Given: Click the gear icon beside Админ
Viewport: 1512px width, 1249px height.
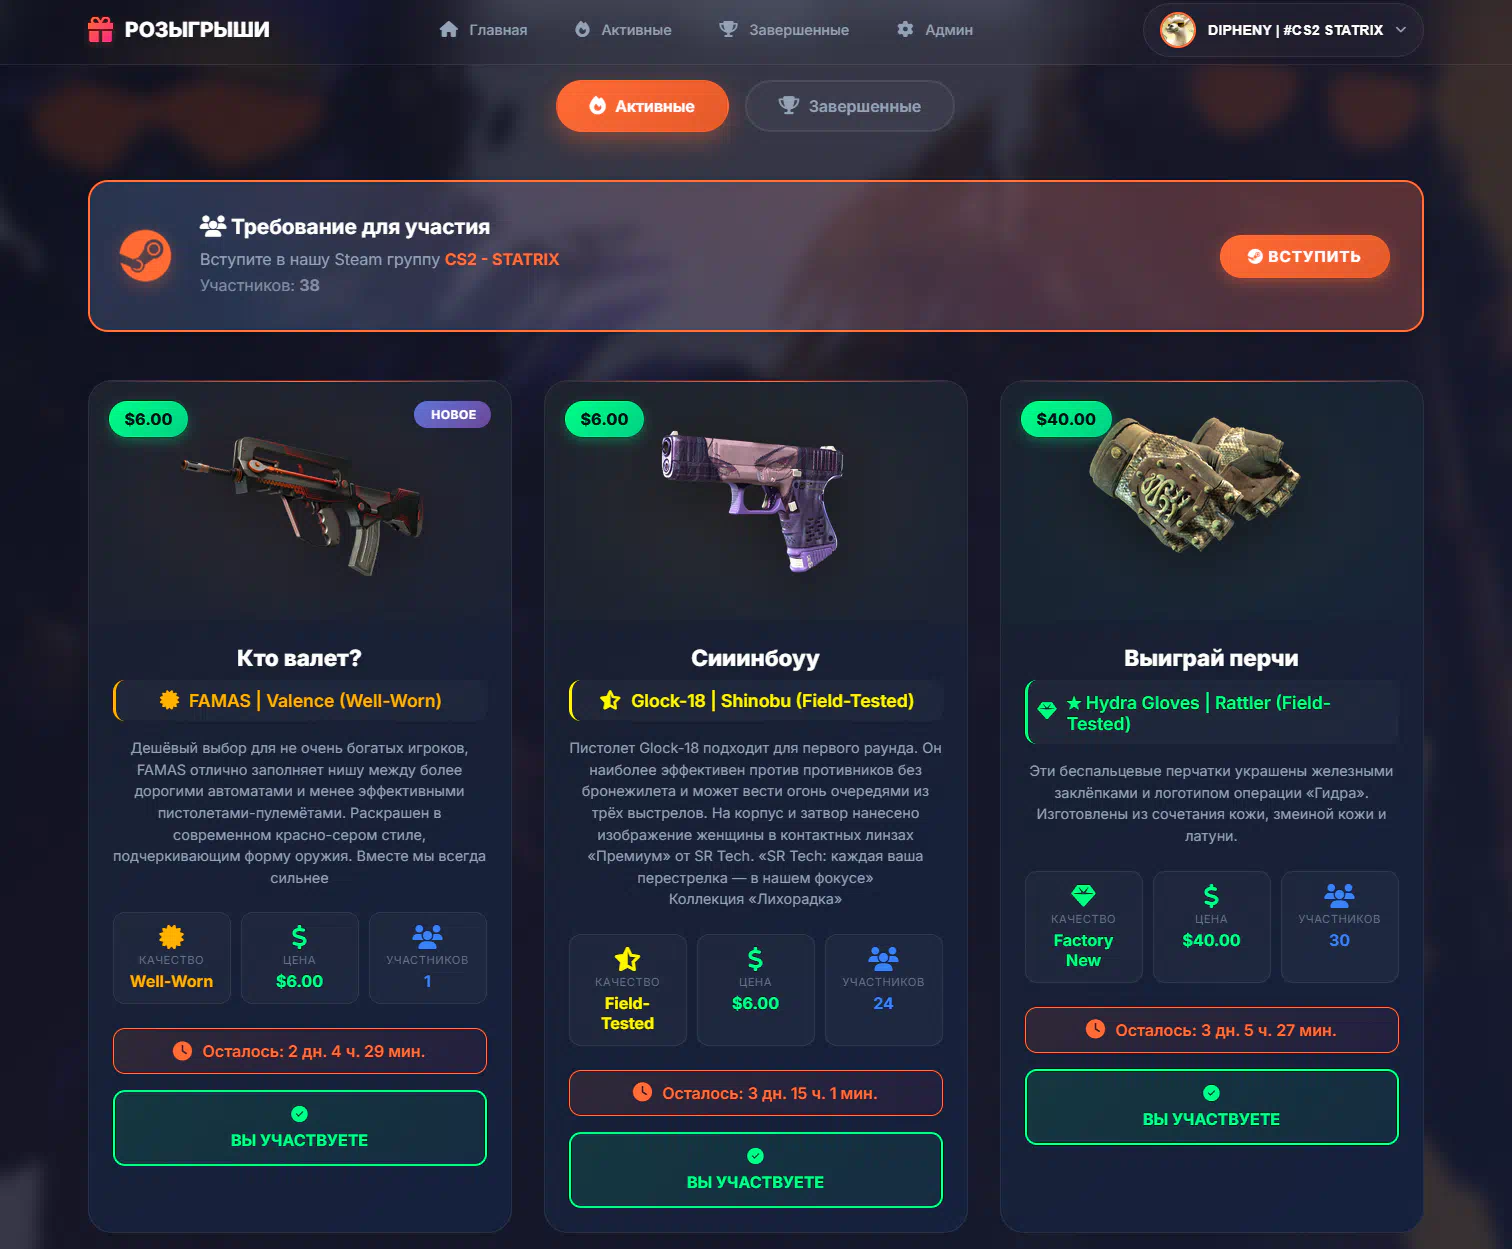Looking at the screenshot, I should pos(905,30).
